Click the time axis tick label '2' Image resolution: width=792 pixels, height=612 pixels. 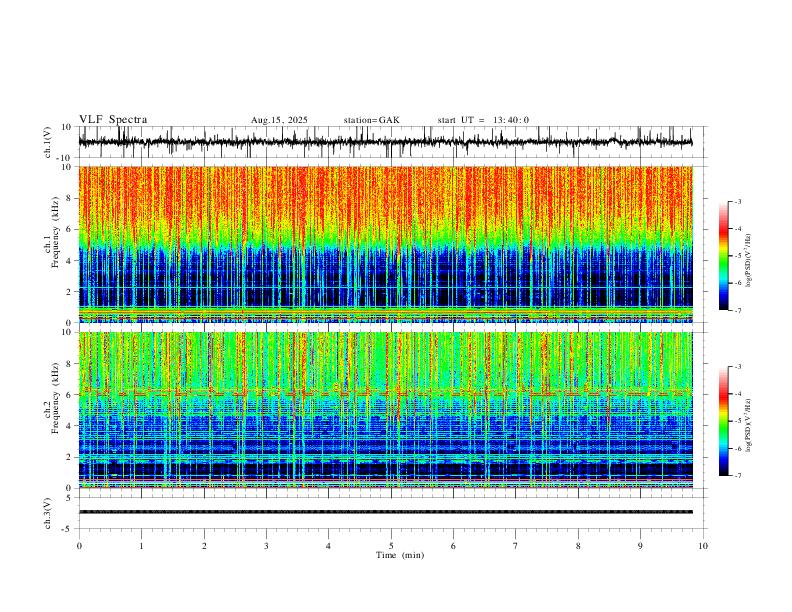click(x=204, y=546)
